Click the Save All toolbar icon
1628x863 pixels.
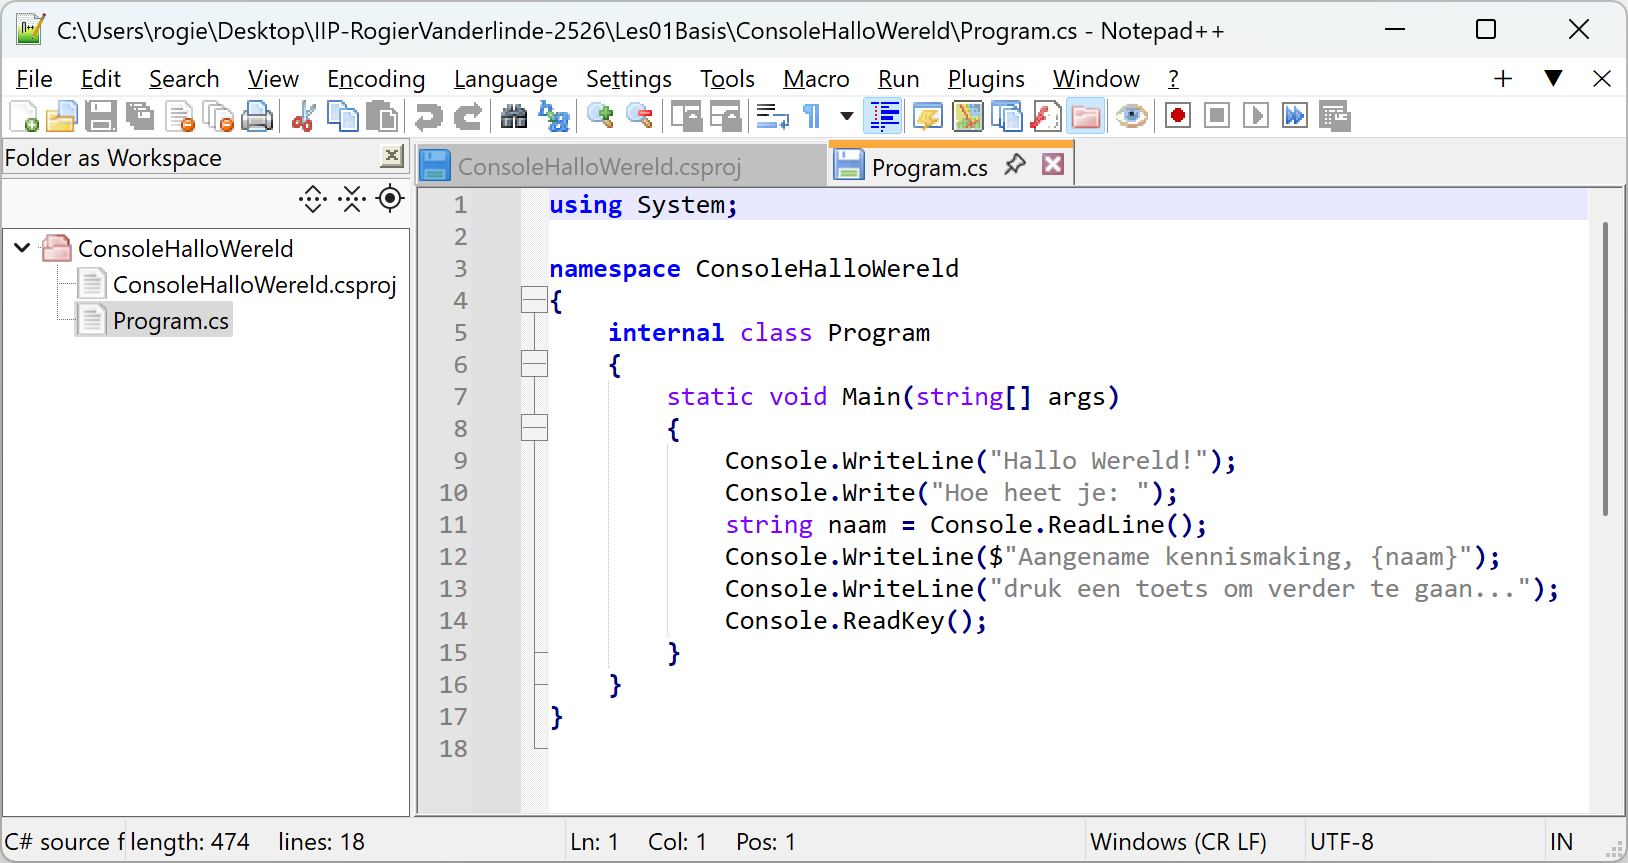pos(139,117)
